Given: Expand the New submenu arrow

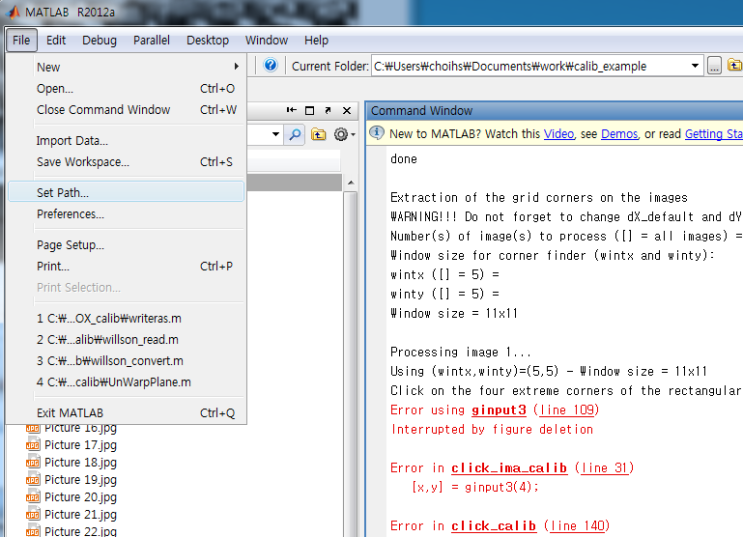Looking at the screenshot, I should pos(236,67).
